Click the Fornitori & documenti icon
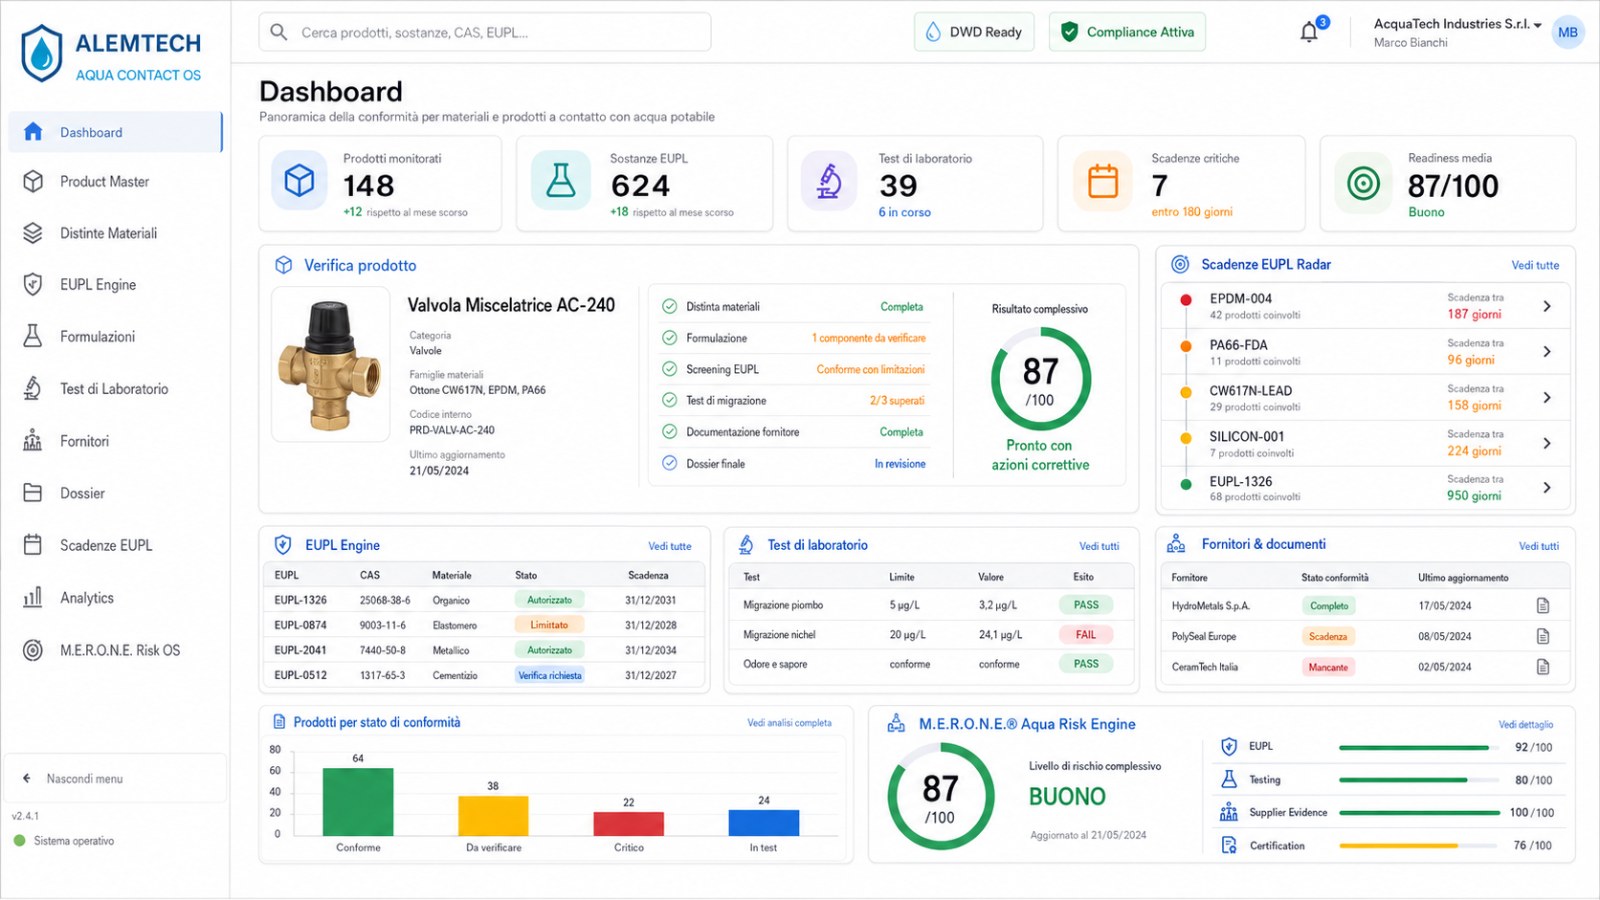 [x=1176, y=544]
